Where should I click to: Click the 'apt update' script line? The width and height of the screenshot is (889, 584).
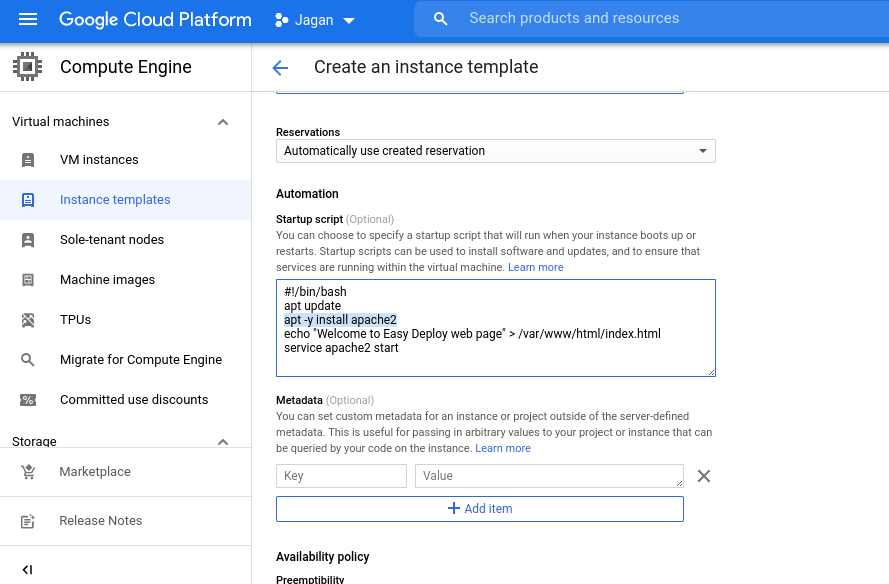312,306
